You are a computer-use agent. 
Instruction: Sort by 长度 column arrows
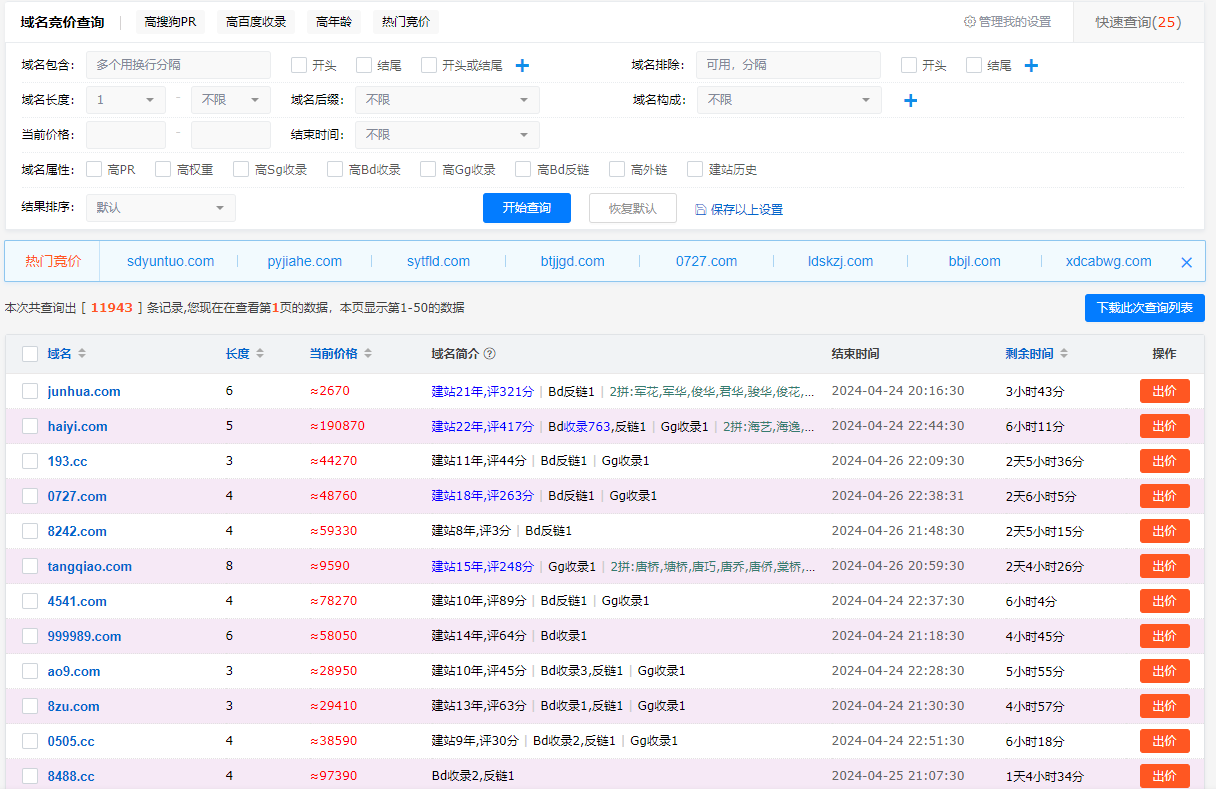point(260,354)
